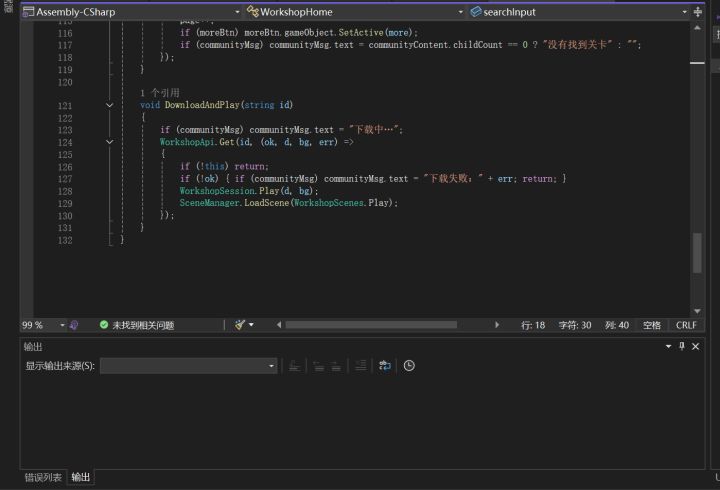Open the code cleanup broom icon

[240, 325]
